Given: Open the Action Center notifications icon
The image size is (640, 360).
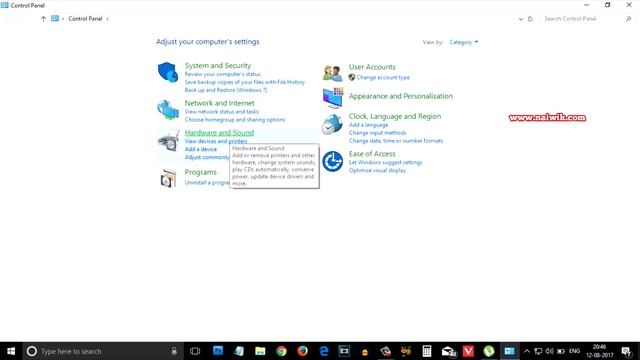Looking at the screenshot, I should [x=627, y=351].
